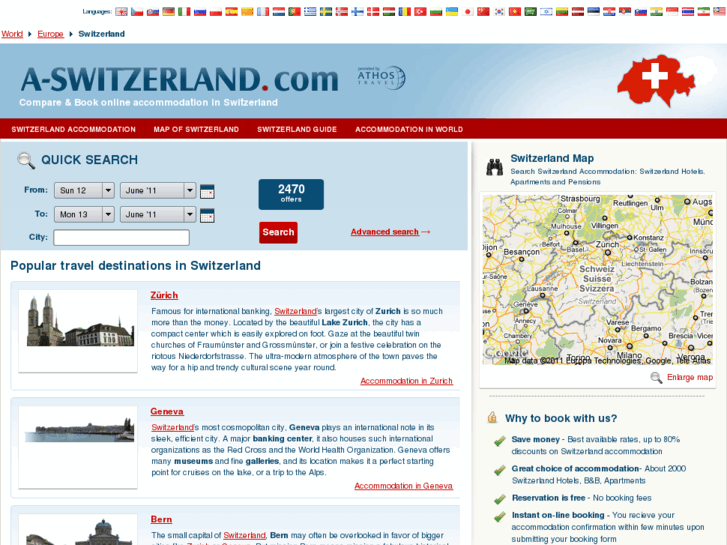Image resolution: width=727 pixels, height=545 pixels.
Task: Follow the Accommodation in Geneva link
Action: 403,486
